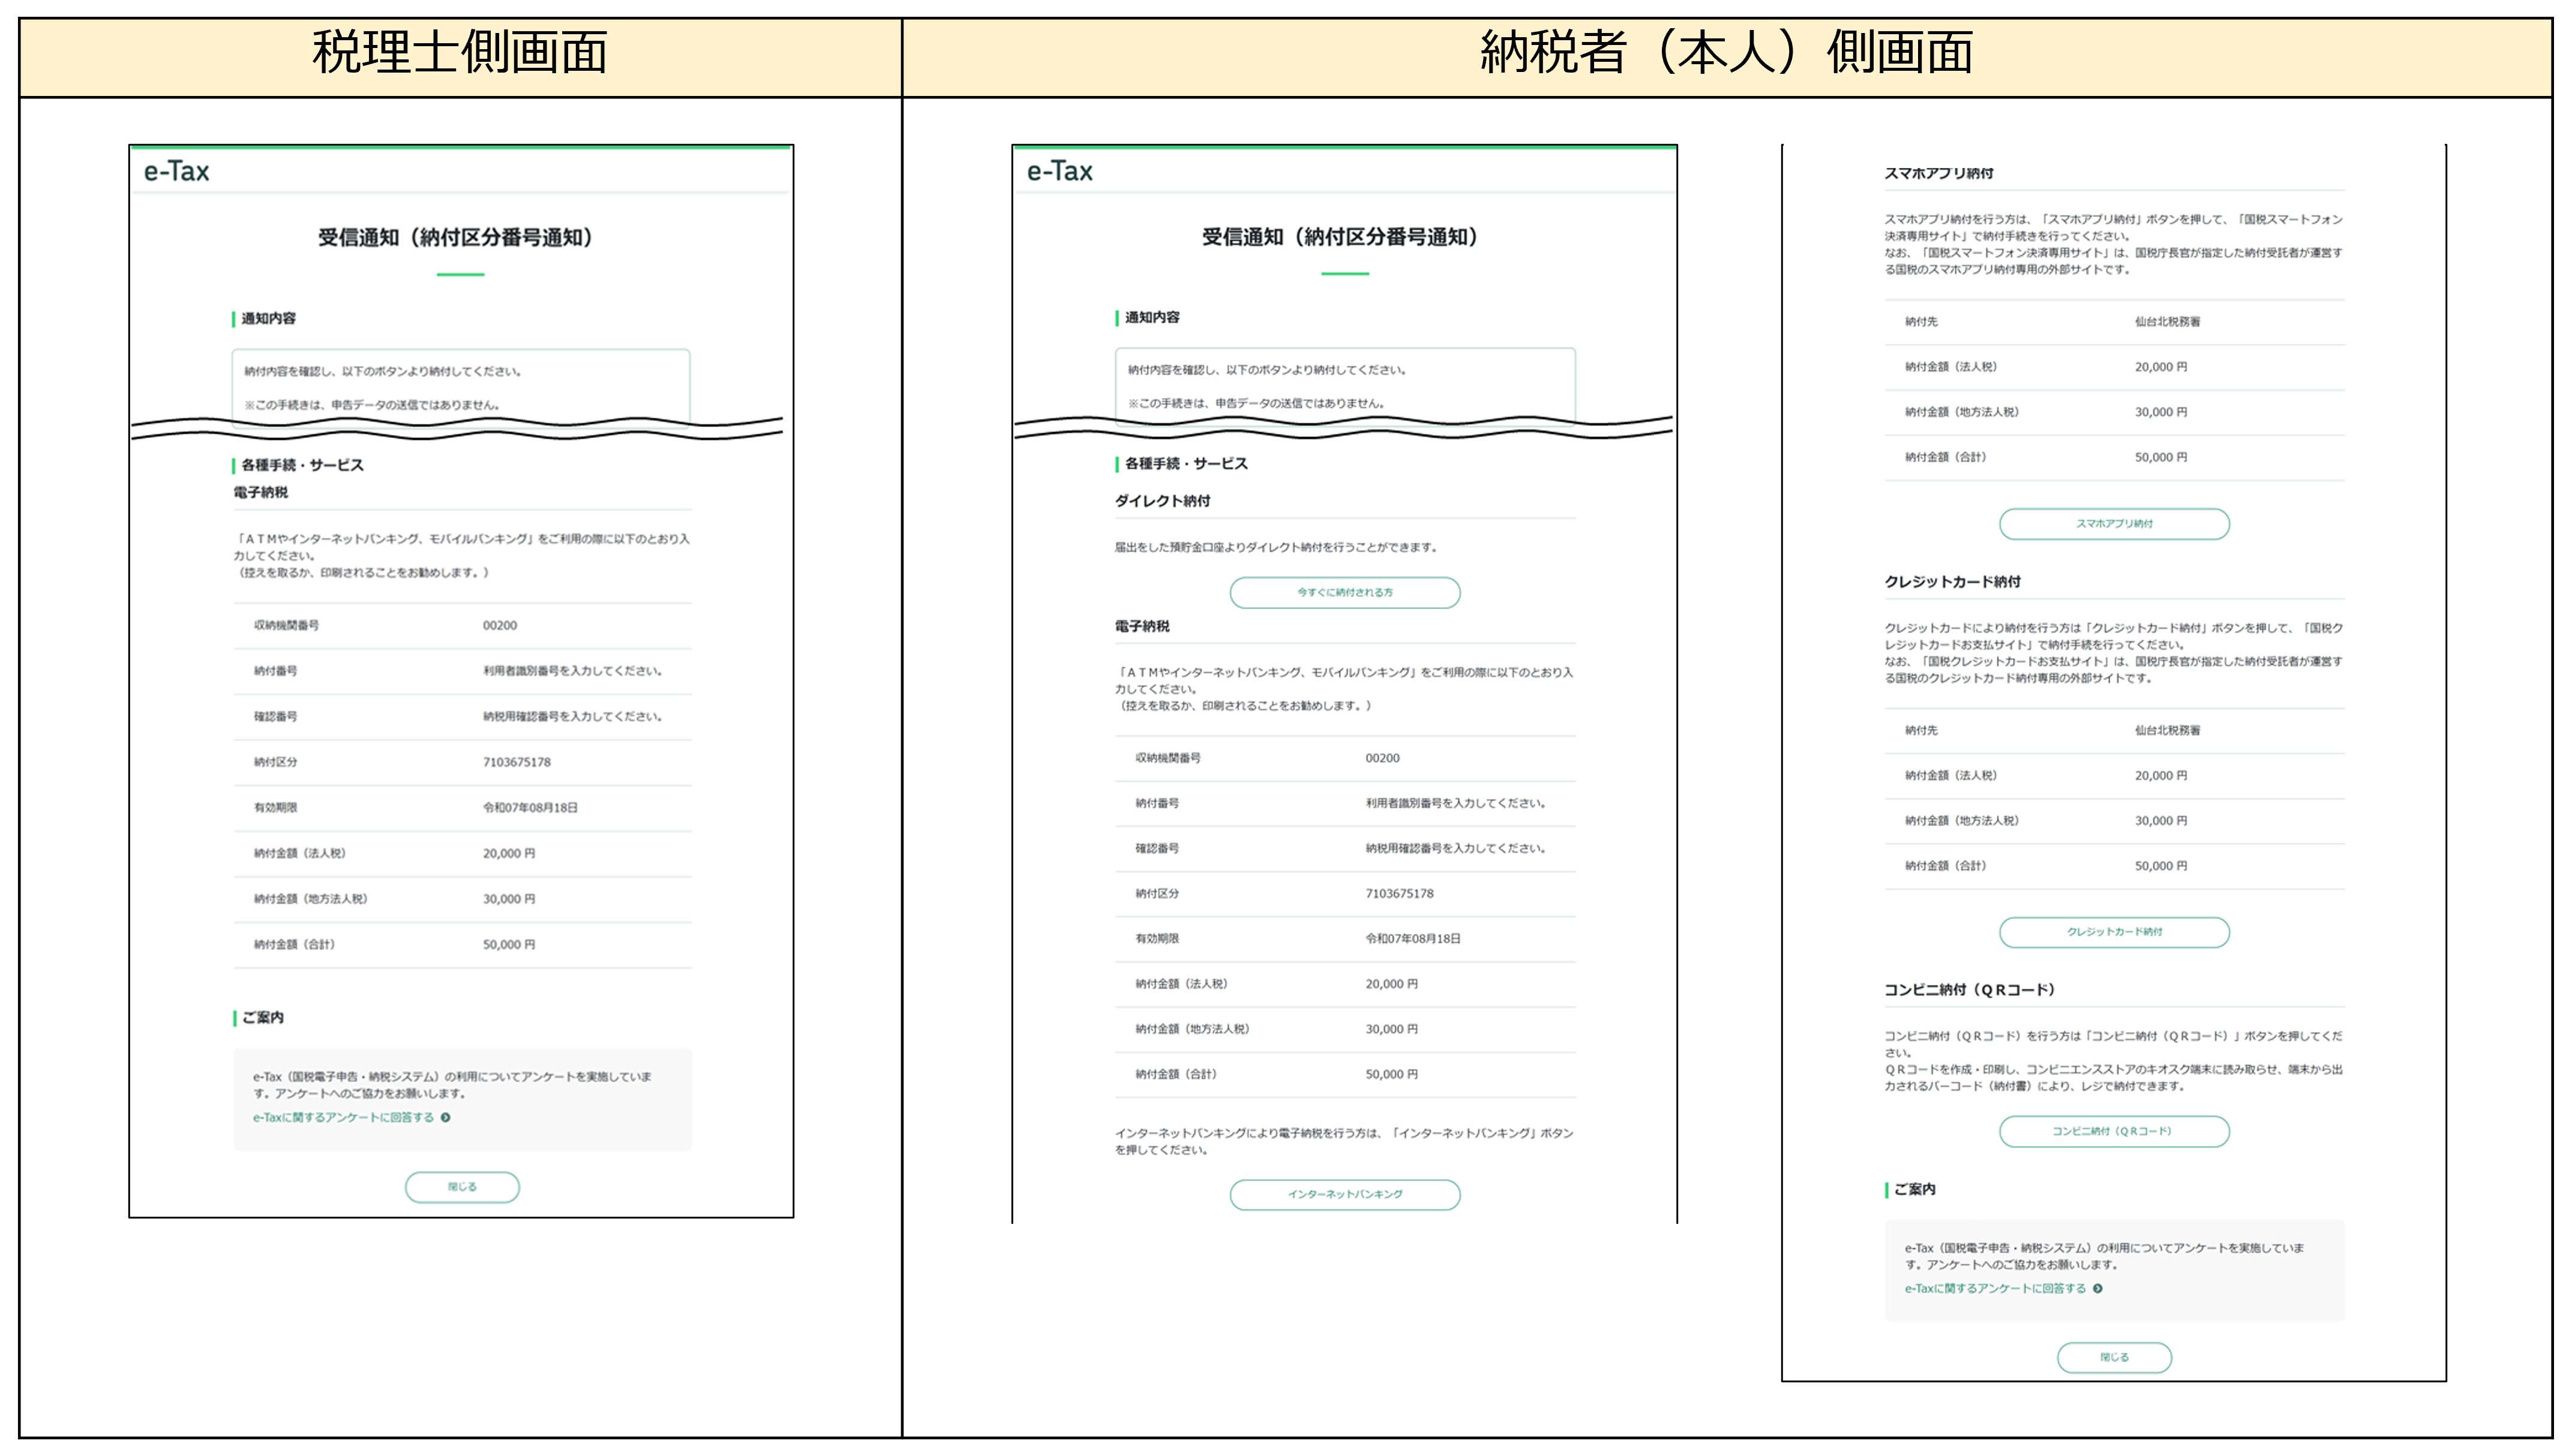Click 閉じる button in 税理士側画面

point(462,1187)
